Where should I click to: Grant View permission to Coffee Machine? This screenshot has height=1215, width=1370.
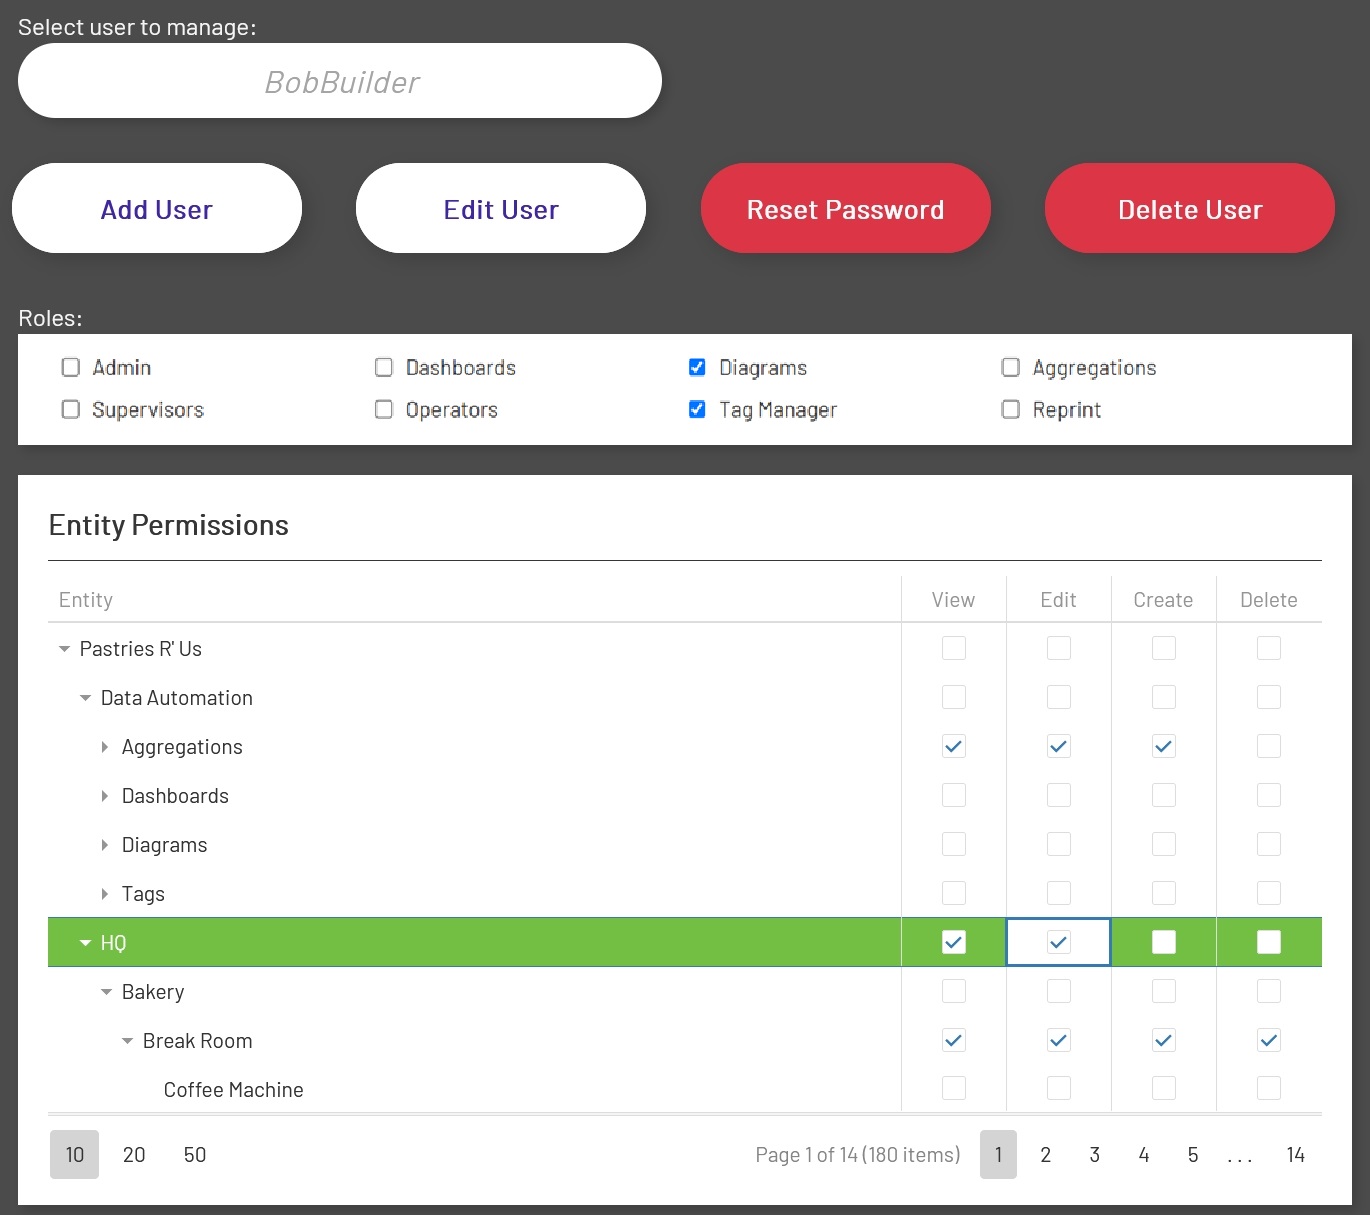tap(953, 1089)
